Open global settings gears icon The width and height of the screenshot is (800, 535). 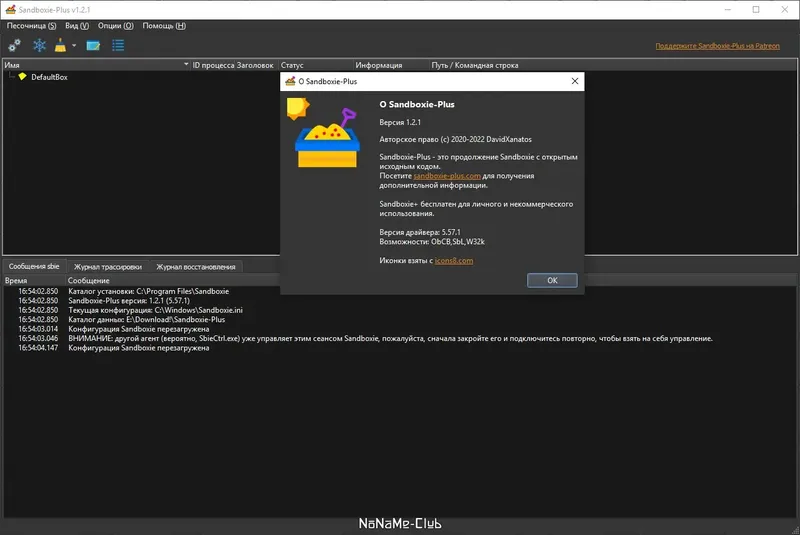click(14, 46)
